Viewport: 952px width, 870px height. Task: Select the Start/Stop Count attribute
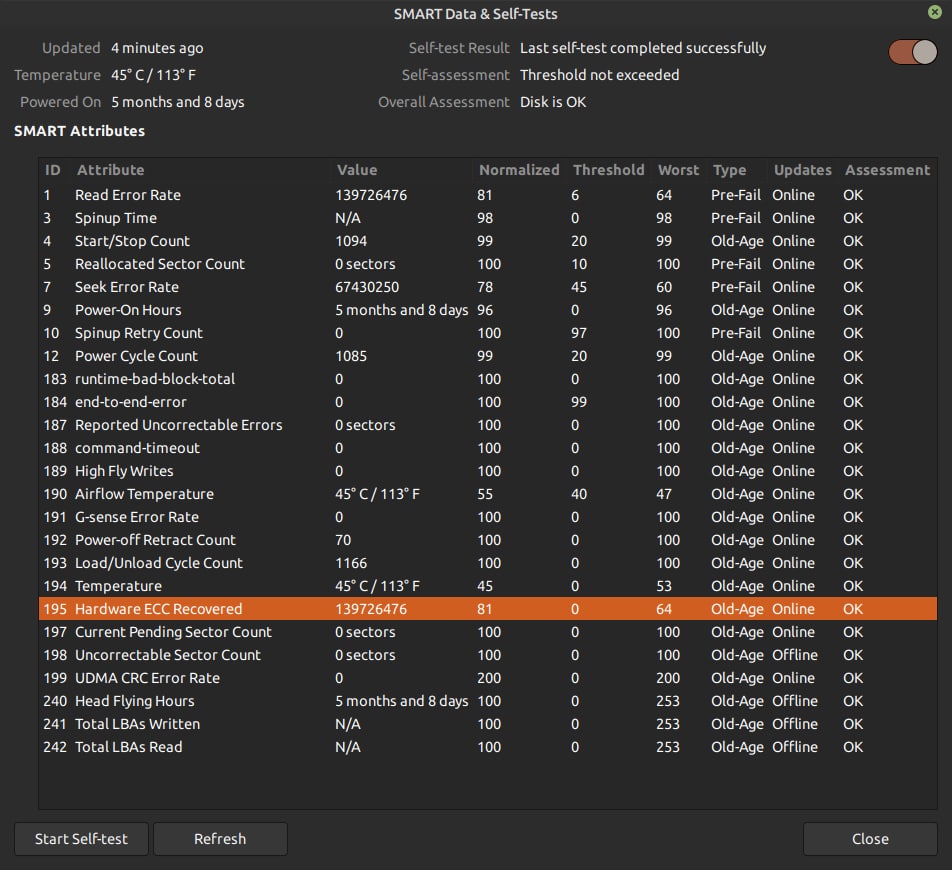(488, 241)
